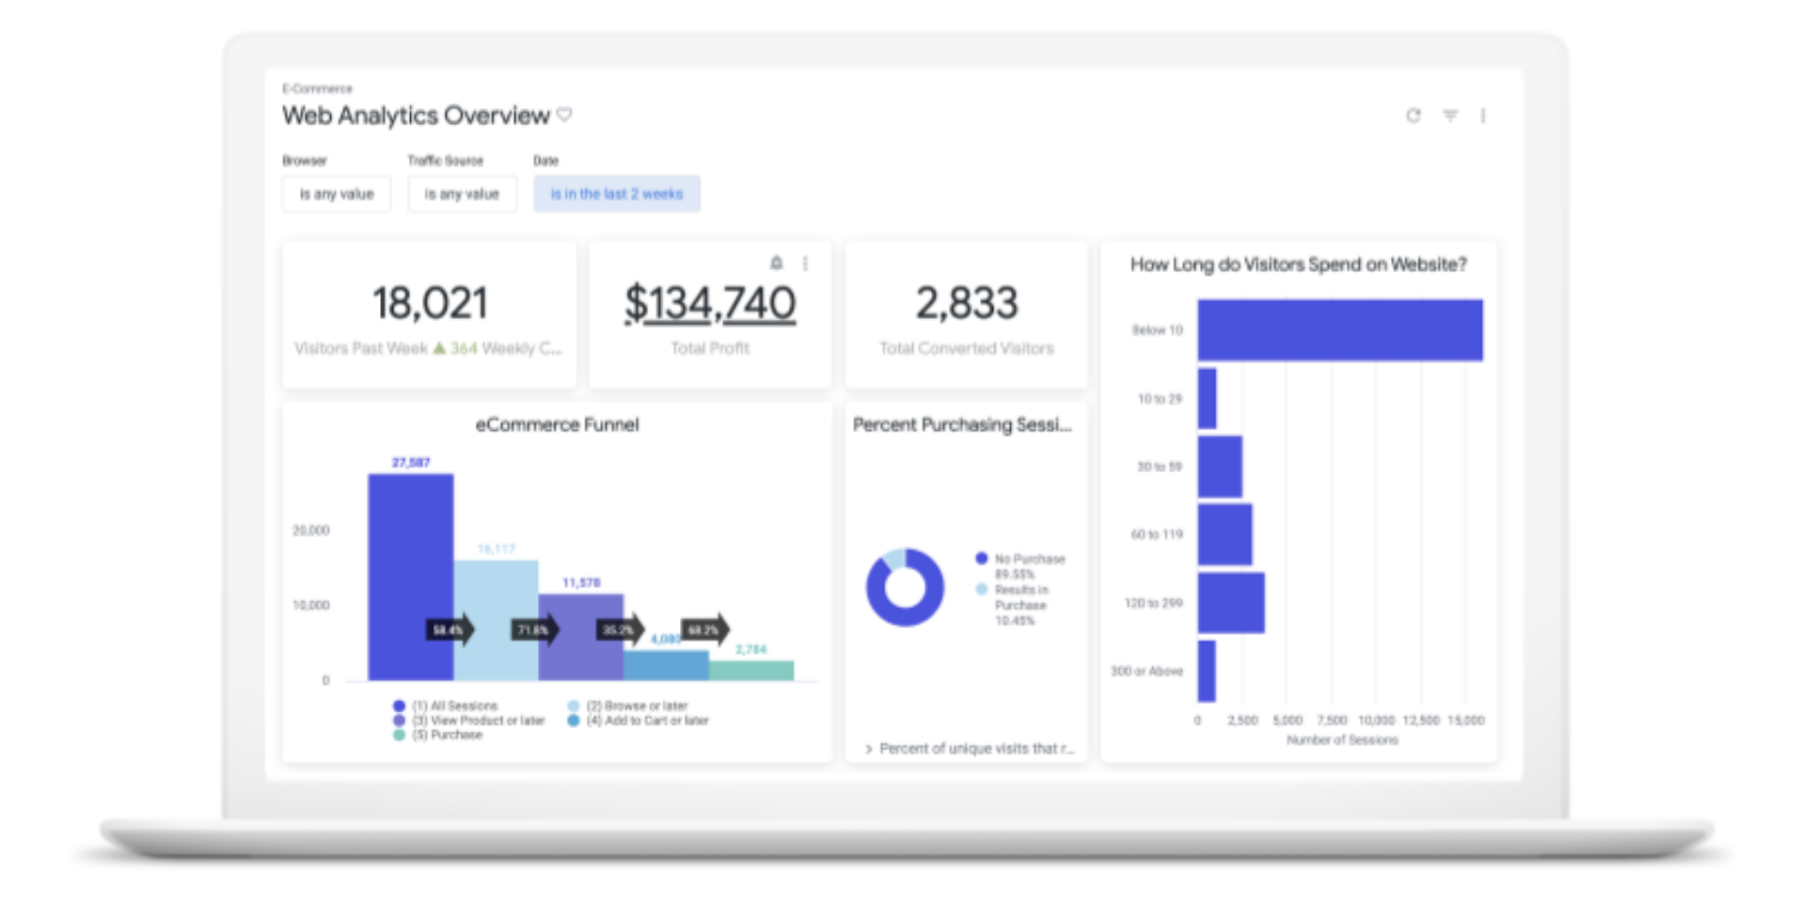Click the E-Commerce folder breadcrumb

coord(317,89)
